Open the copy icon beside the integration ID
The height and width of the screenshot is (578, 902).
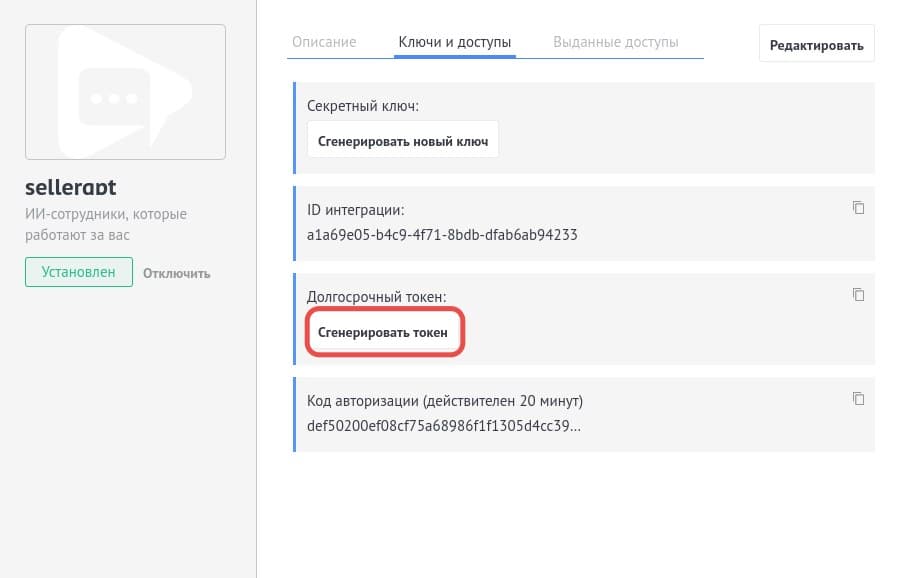coord(858,208)
